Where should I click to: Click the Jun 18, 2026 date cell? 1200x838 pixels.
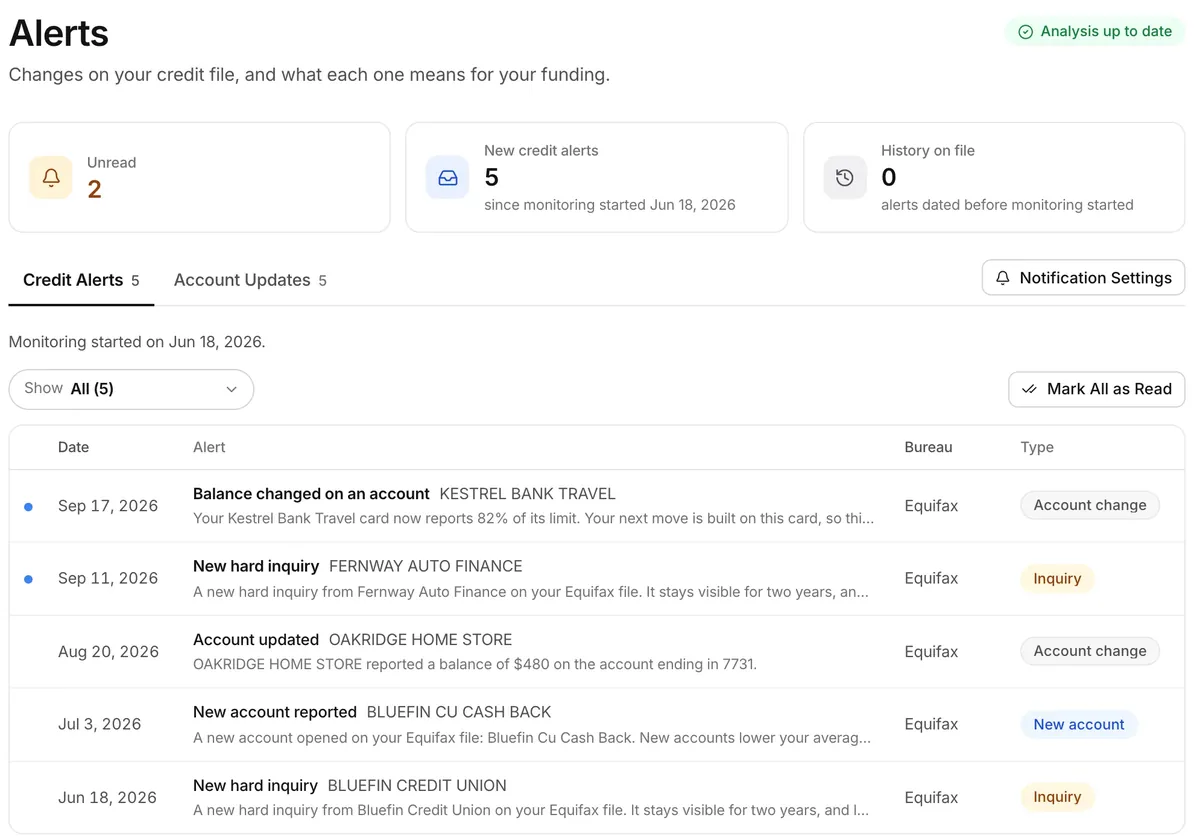[107, 798]
